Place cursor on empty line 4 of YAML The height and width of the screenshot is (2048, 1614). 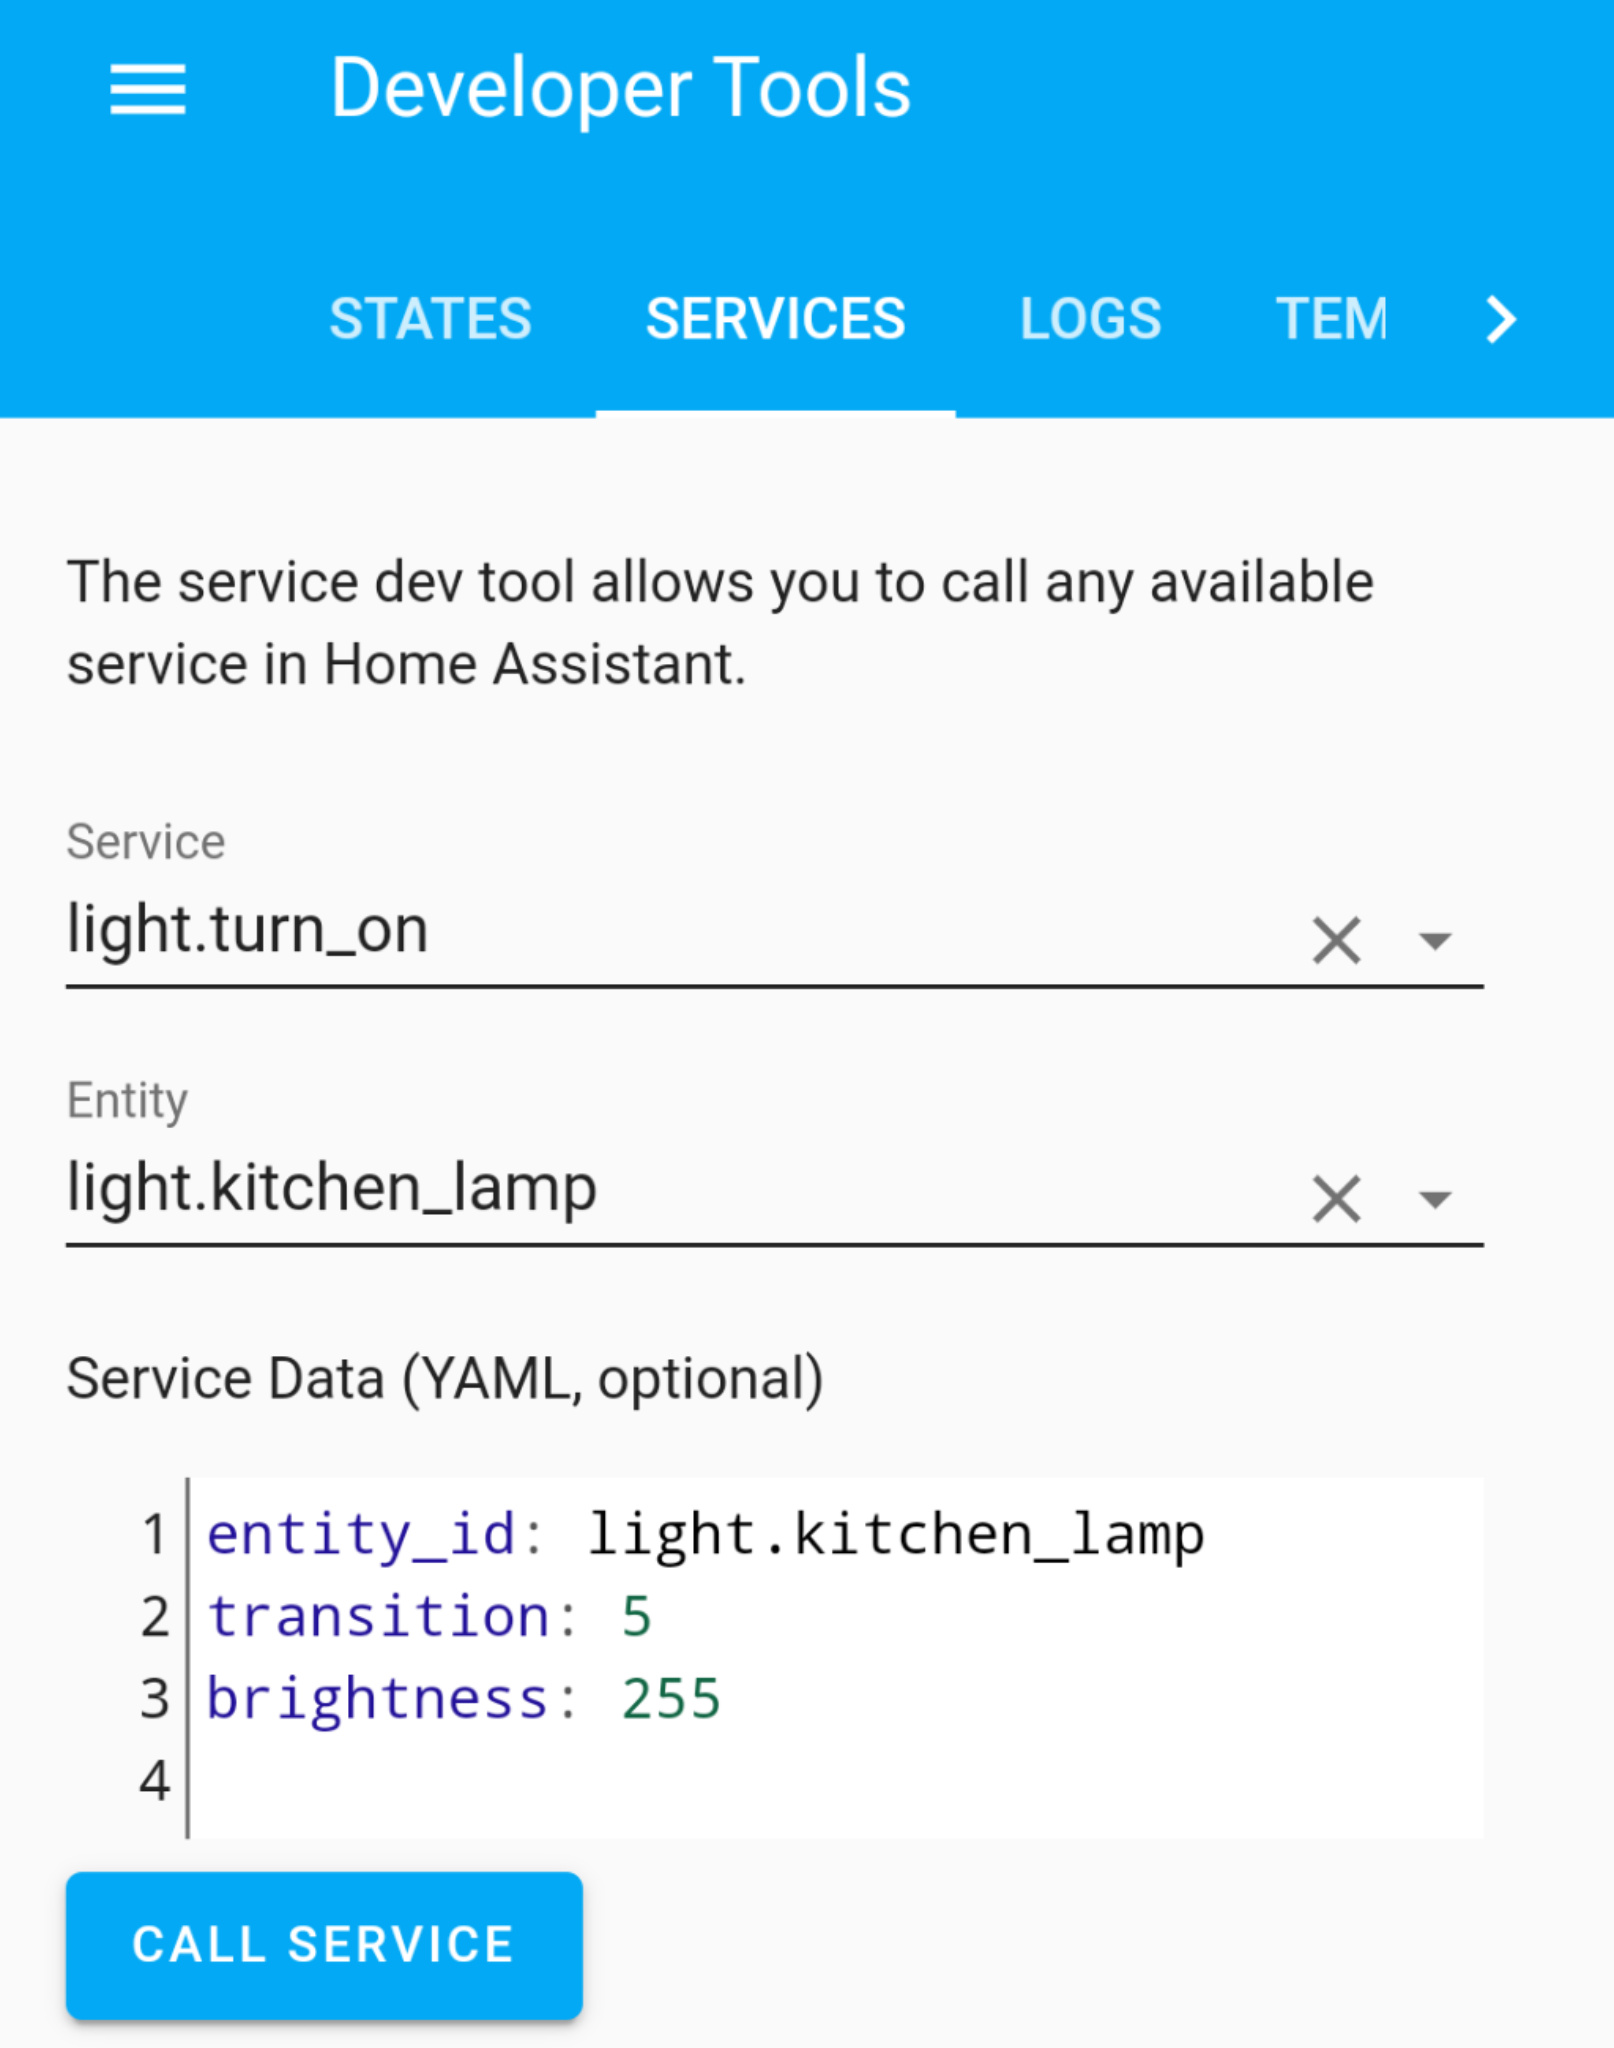(x=400, y=1778)
